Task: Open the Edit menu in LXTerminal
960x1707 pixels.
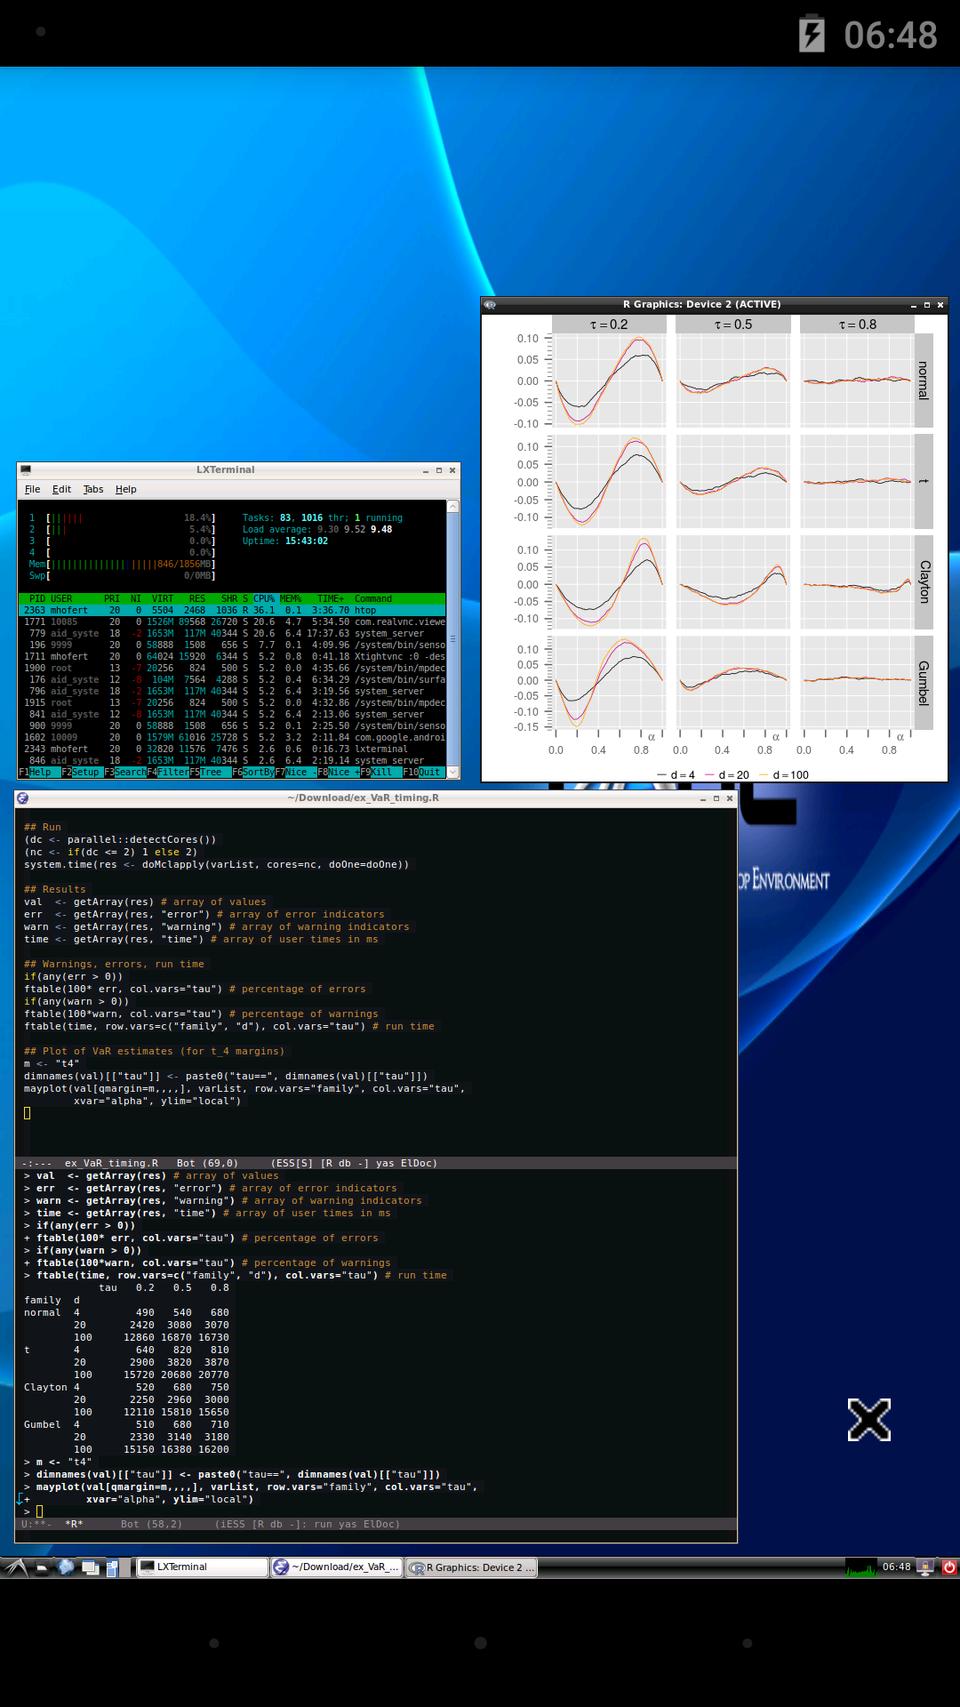Action: tap(61, 489)
